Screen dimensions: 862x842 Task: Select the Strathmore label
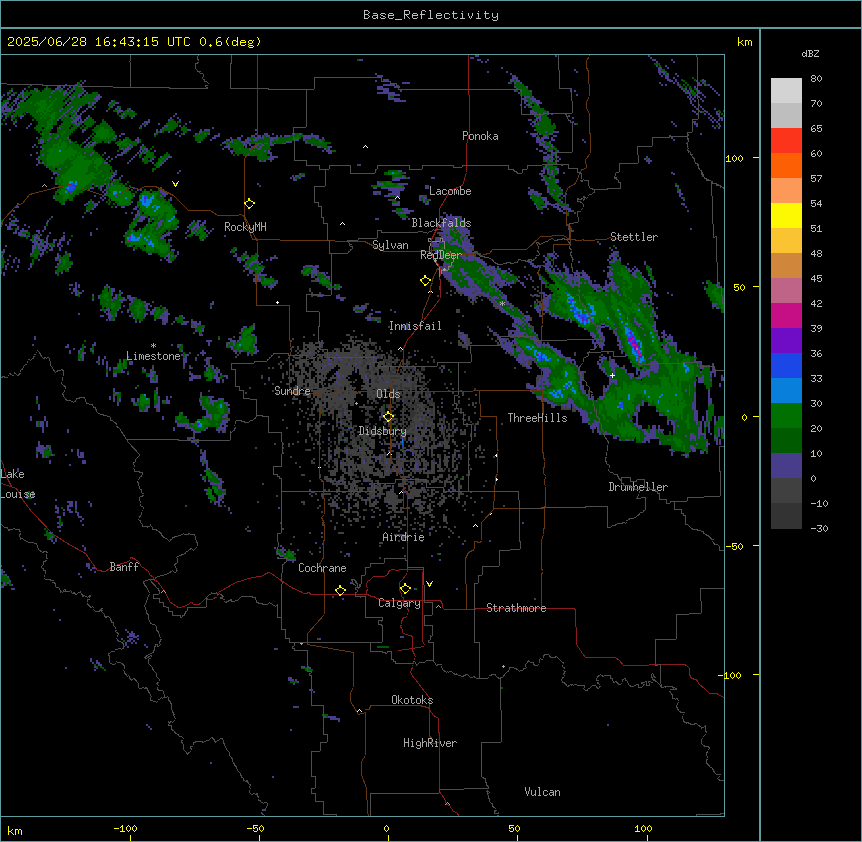(516, 608)
